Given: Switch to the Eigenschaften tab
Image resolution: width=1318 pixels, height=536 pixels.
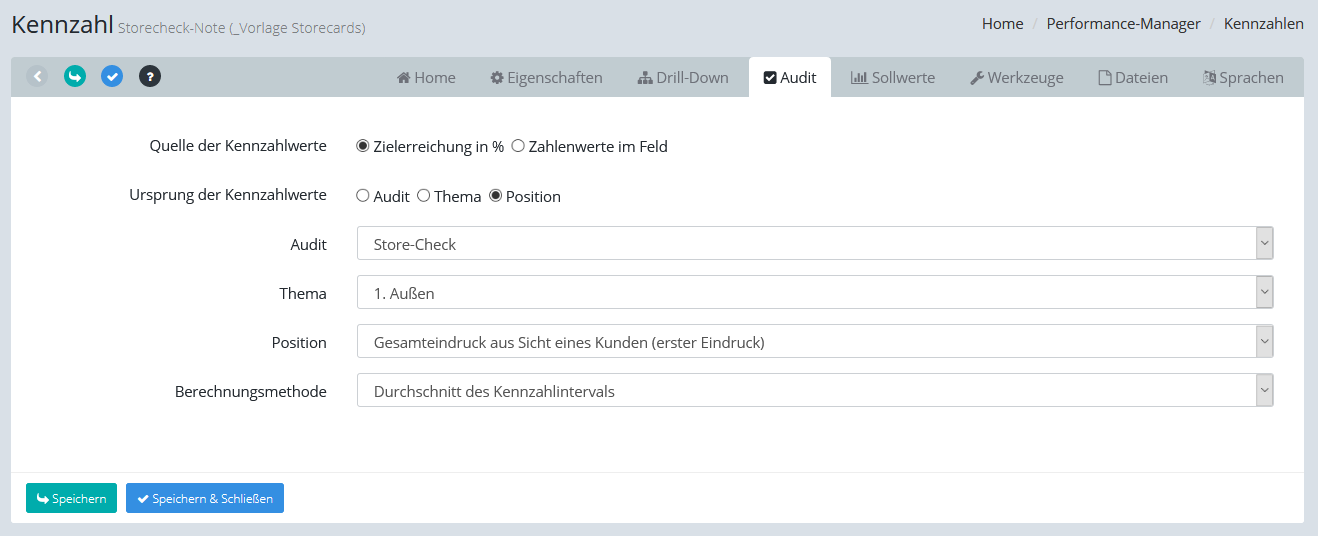Looking at the screenshot, I should 546,78.
